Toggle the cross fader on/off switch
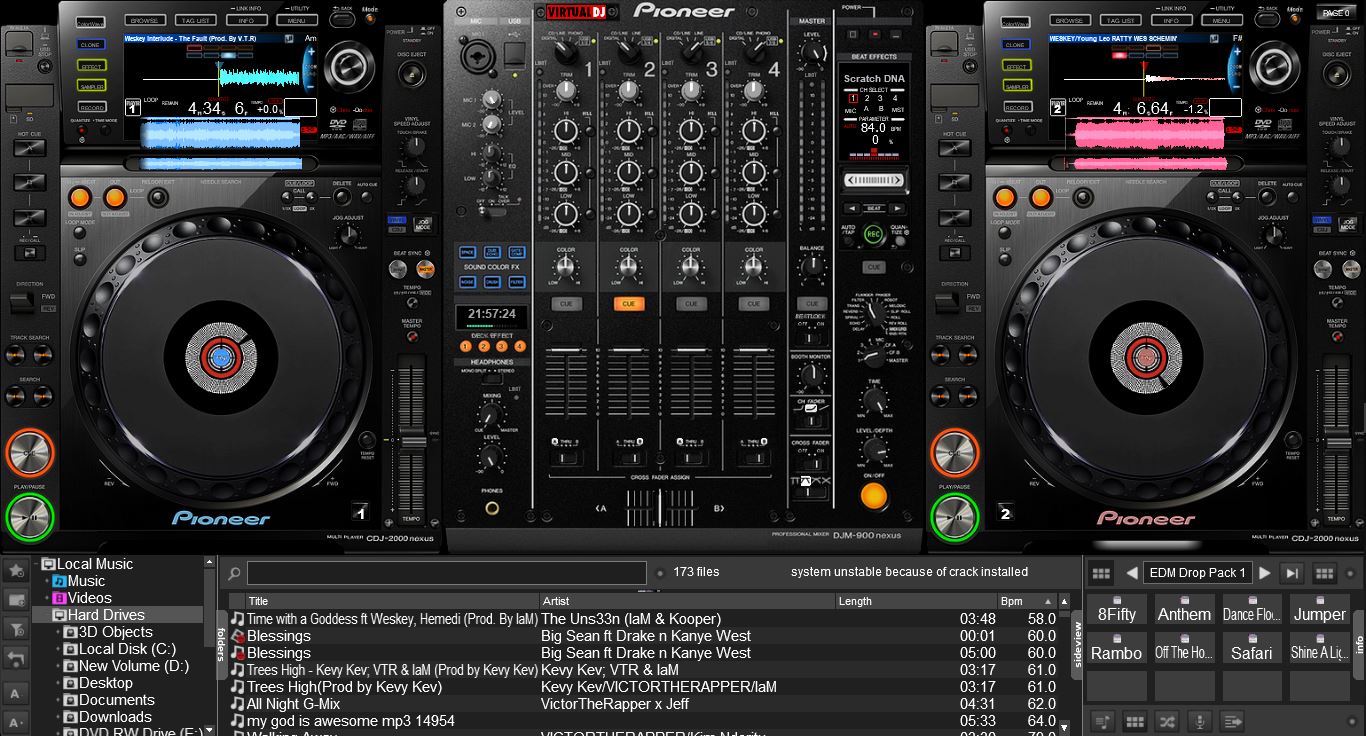The image size is (1366, 736). tap(811, 465)
